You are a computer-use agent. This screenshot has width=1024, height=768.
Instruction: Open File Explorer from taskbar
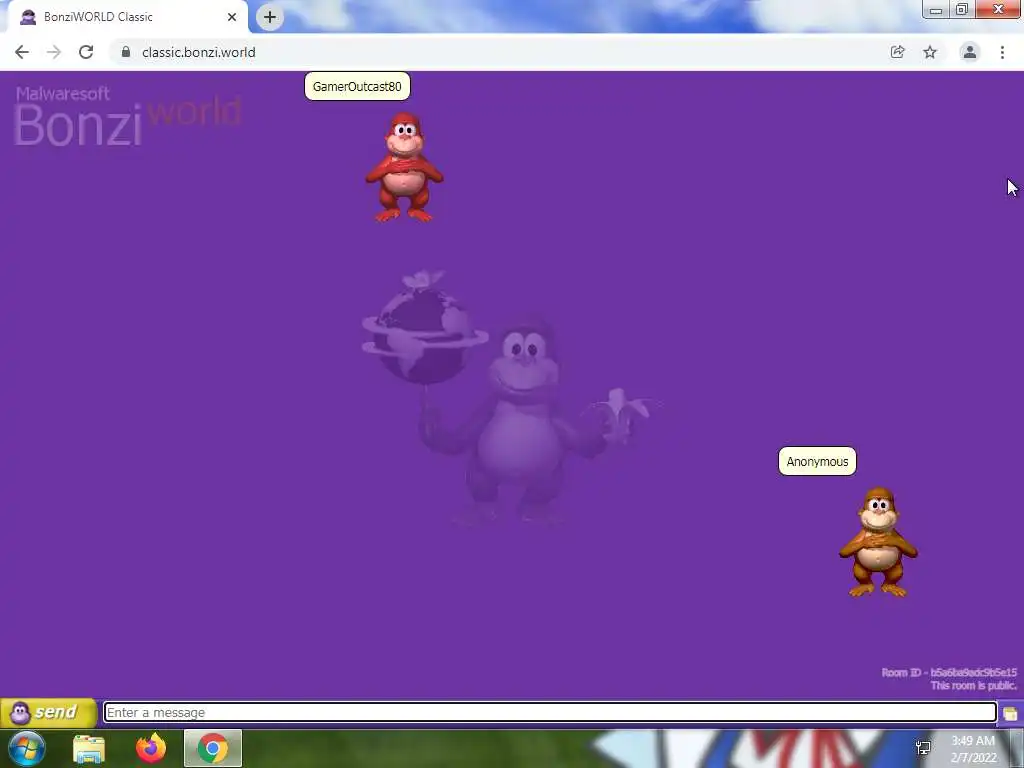click(x=89, y=748)
